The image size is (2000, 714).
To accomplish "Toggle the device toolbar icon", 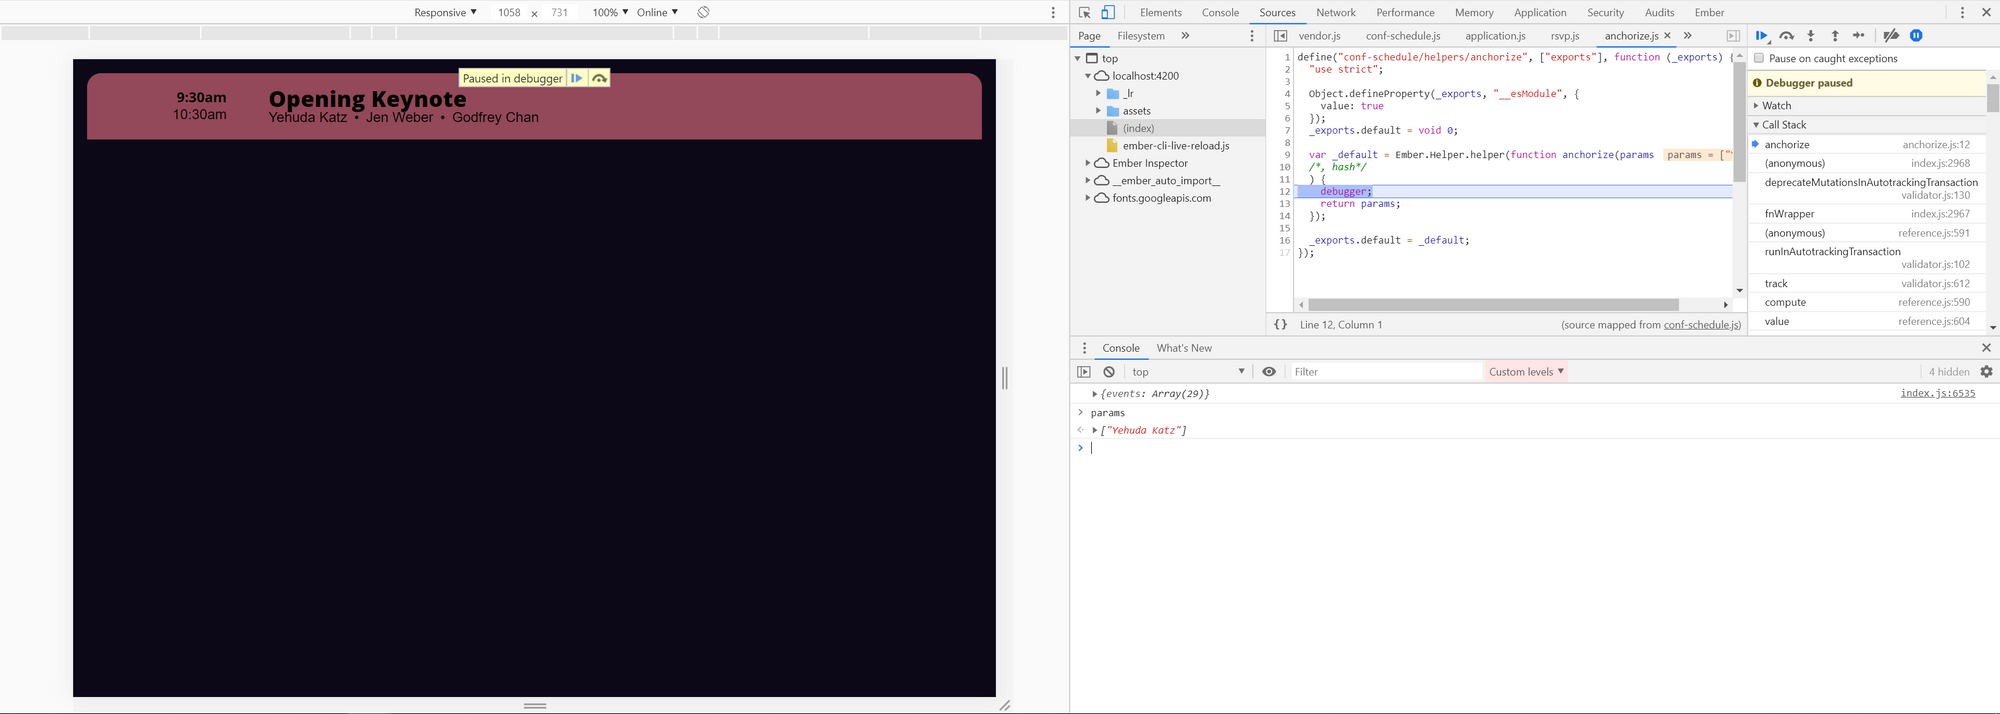I will pyautogui.click(x=1108, y=12).
